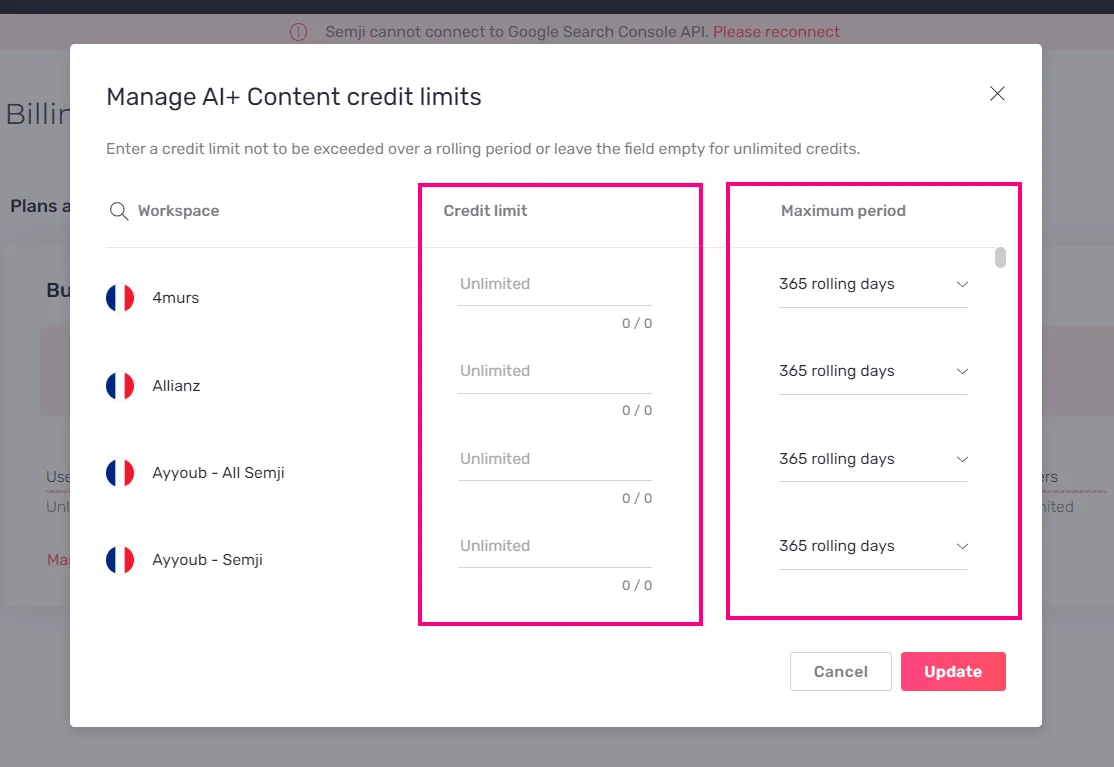Click the workspace list scrollbar thumb
This screenshot has width=1114, height=767.
point(1000,257)
